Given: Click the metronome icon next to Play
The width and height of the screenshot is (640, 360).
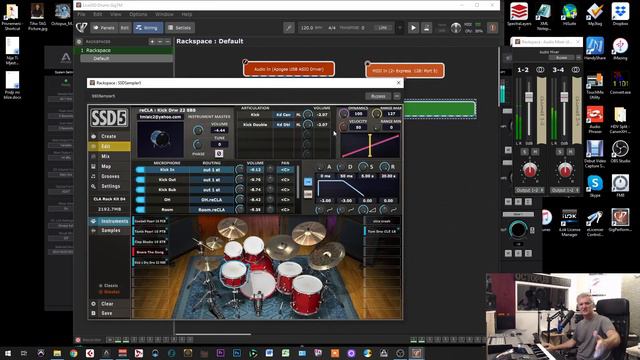Looking at the screenshot, I should pyautogui.click(x=426, y=28).
